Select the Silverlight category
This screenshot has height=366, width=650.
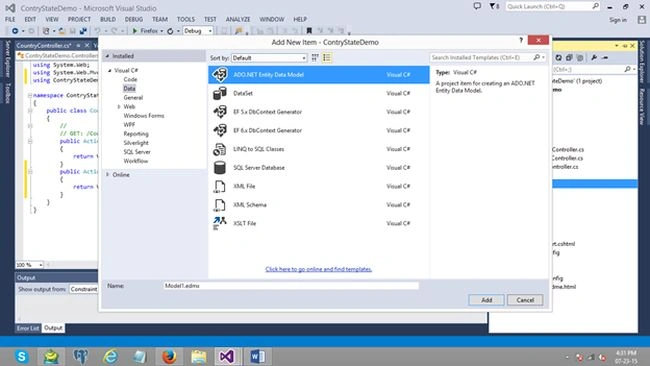pyautogui.click(x=136, y=143)
